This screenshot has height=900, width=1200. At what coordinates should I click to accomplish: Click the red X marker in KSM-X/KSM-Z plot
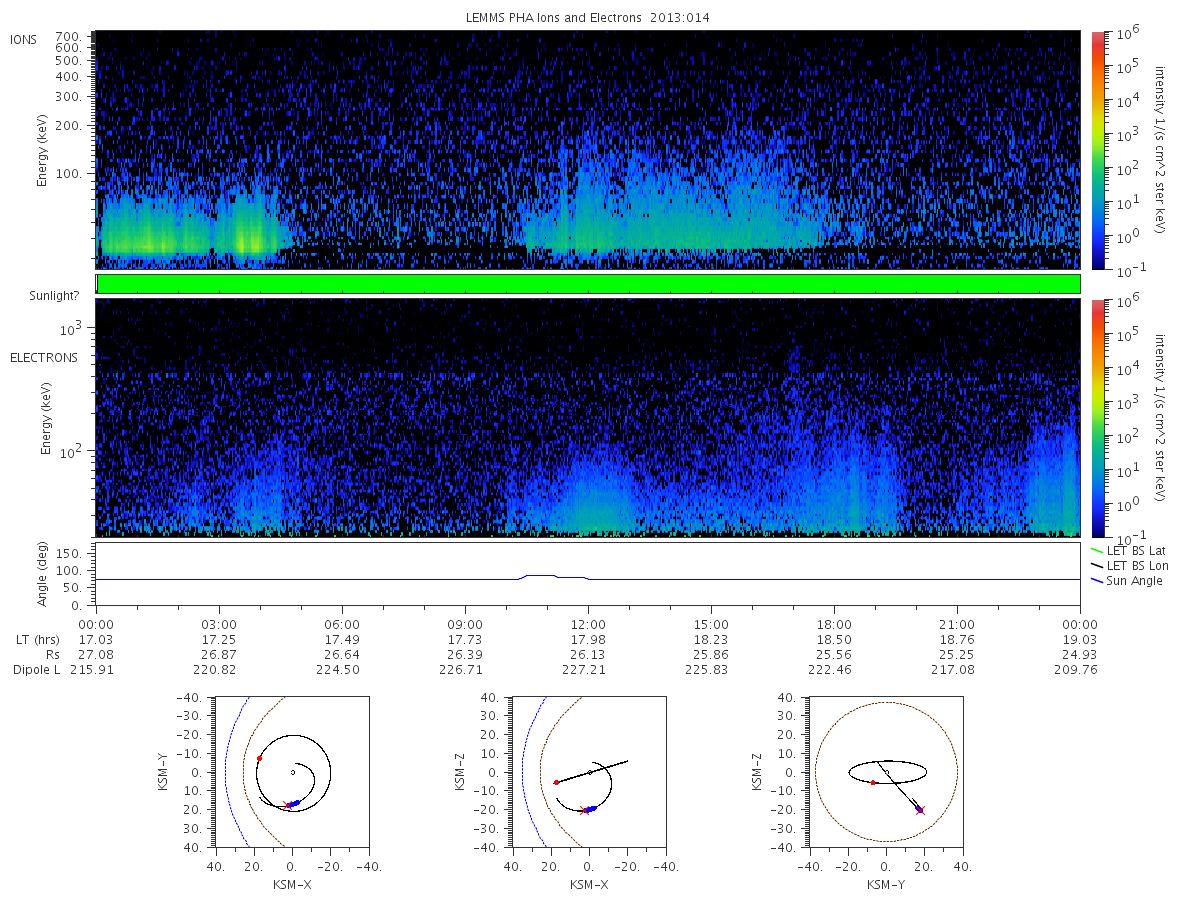(584, 810)
